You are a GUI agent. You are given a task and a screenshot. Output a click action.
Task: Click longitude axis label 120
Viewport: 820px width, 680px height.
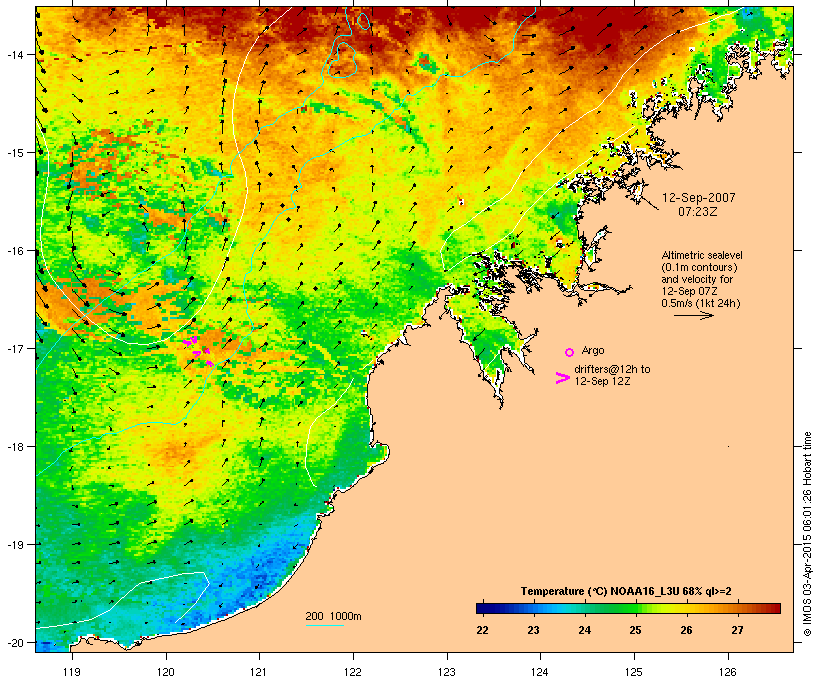tap(166, 672)
